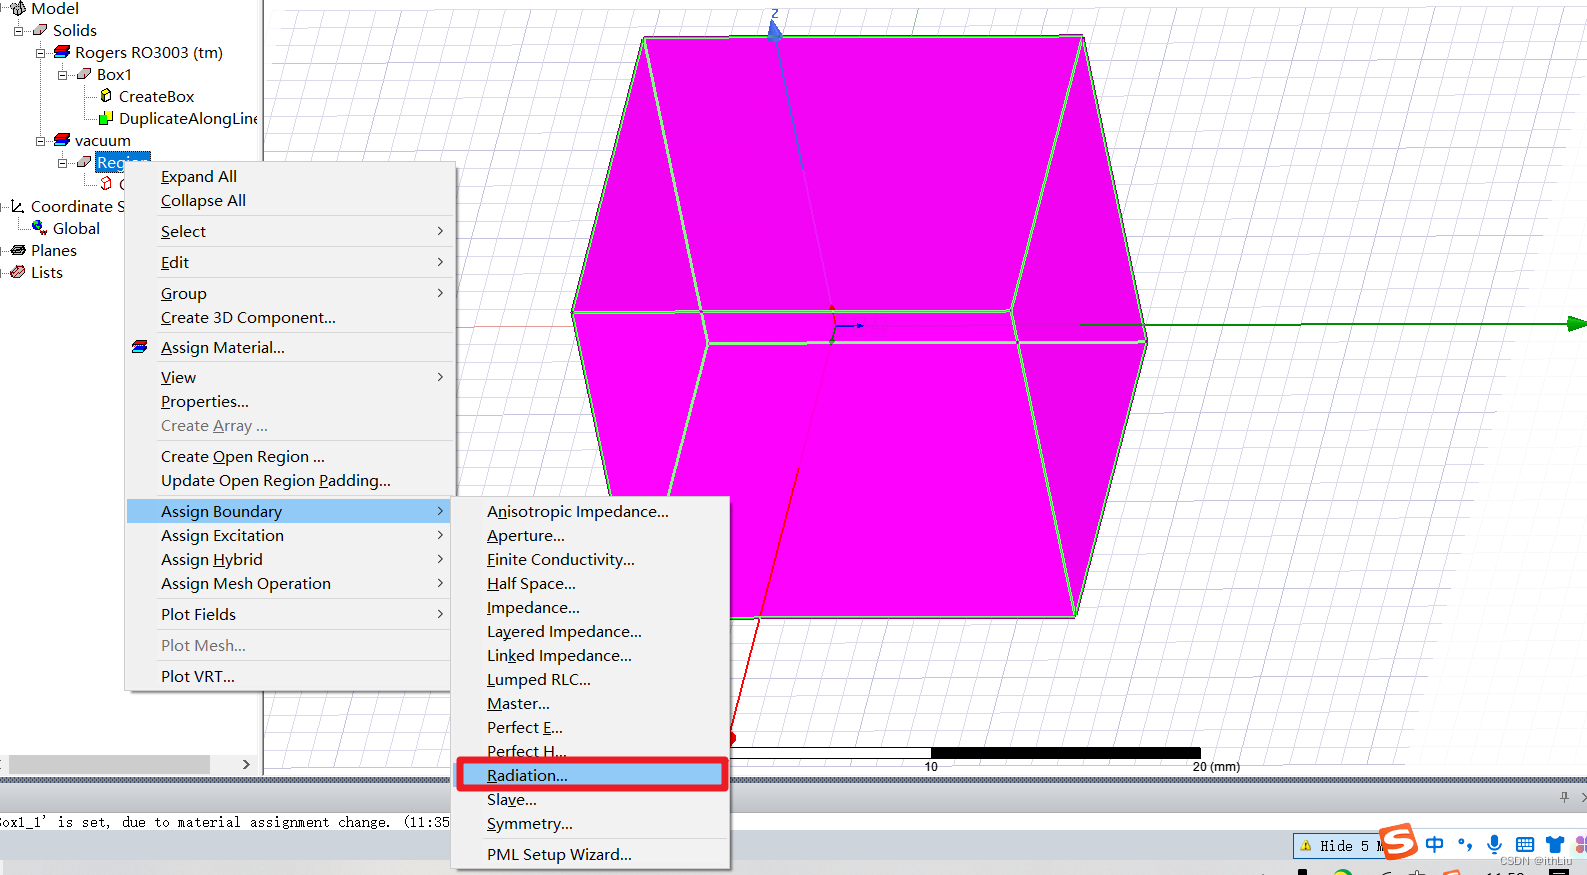The height and width of the screenshot is (875, 1587).
Task: Click the Global coordinate system icon
Action: coord(40,228)
